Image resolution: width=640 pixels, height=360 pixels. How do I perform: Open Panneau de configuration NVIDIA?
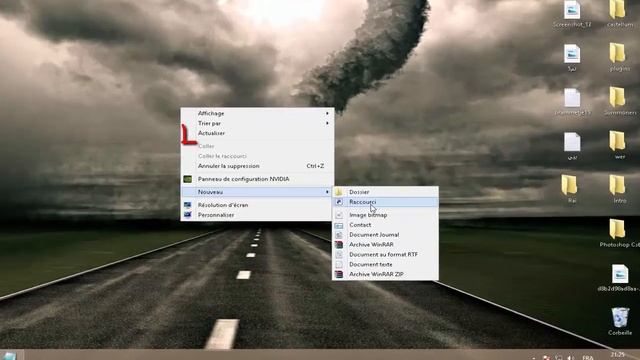pyautogui.click(x=257, y=179)
